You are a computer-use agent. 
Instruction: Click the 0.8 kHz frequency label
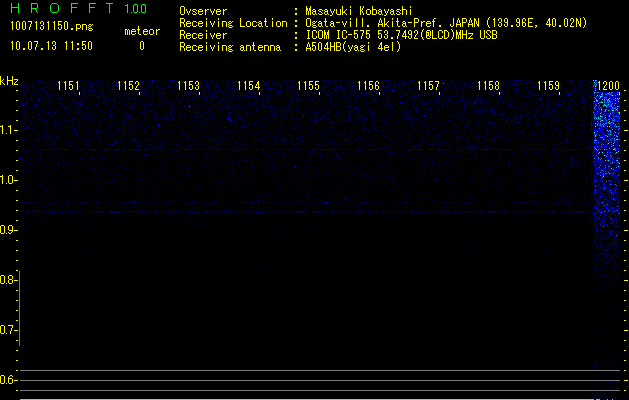(x=8, y=280)
